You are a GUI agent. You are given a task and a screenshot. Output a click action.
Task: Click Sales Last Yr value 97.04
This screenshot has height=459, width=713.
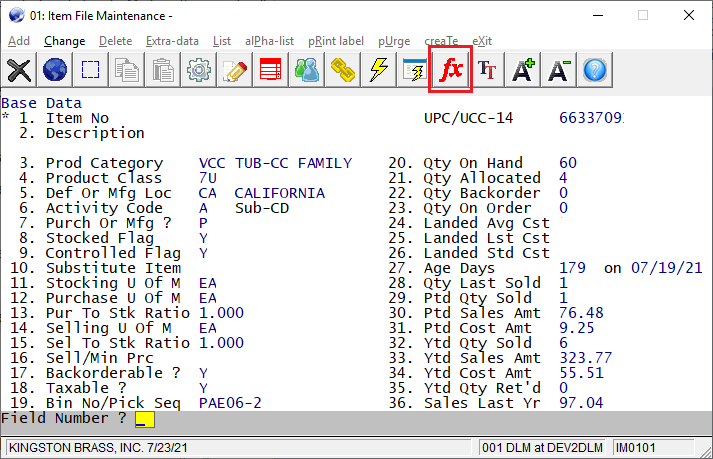coord(581,403)
